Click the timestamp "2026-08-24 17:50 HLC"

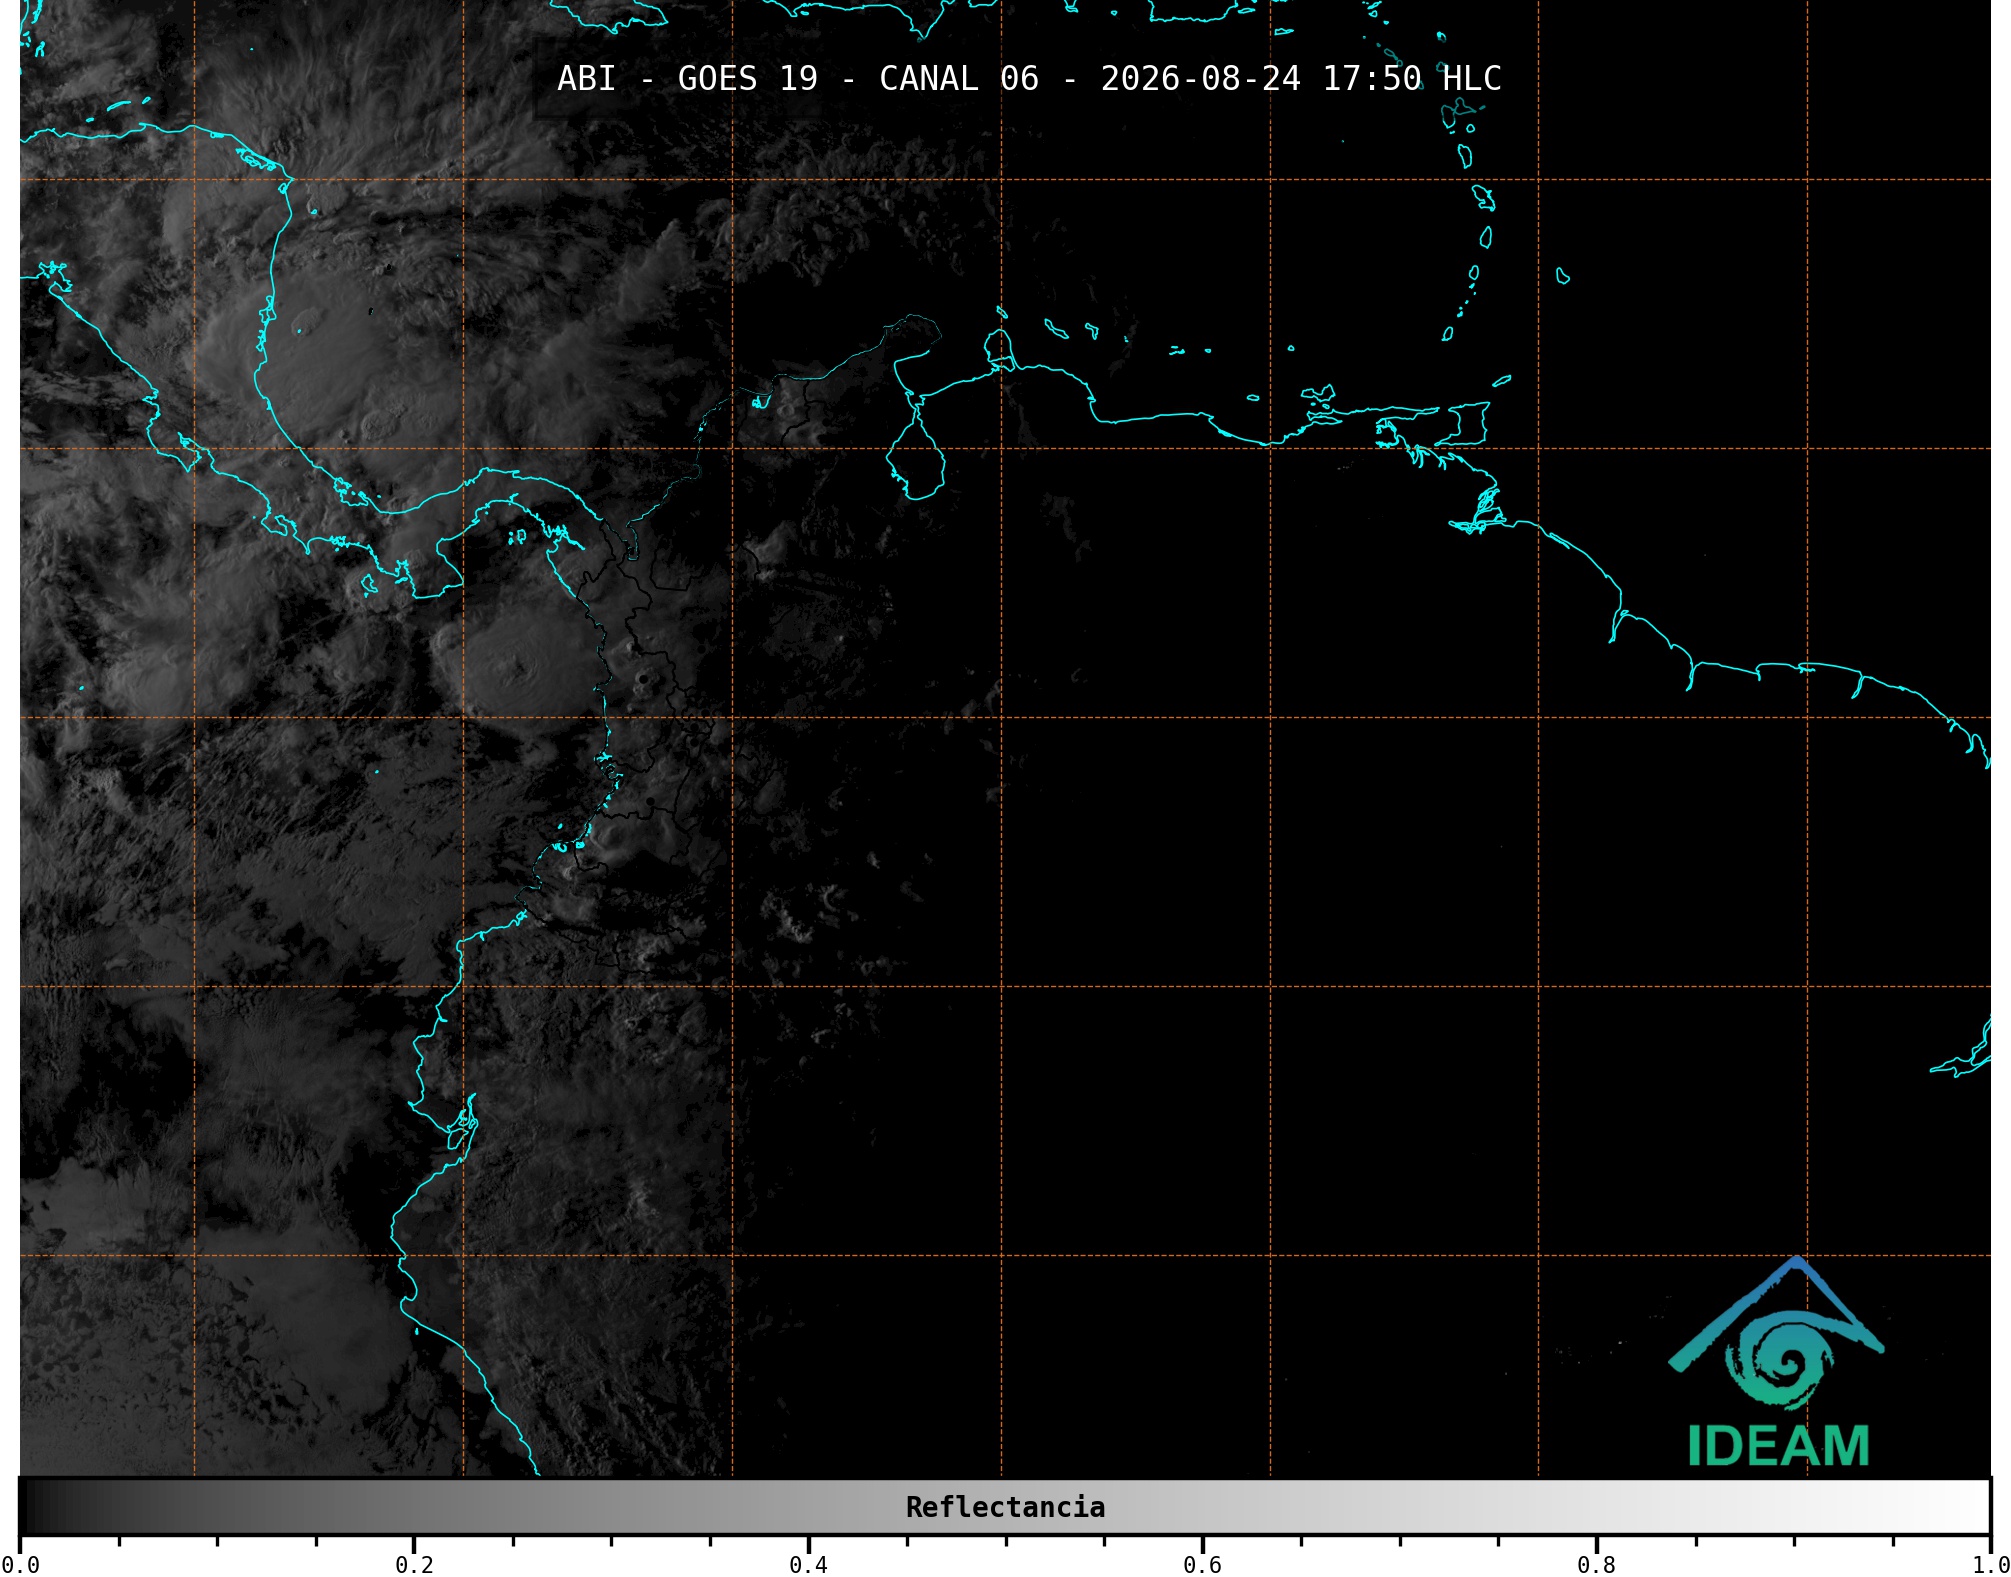coord(1301,78)
